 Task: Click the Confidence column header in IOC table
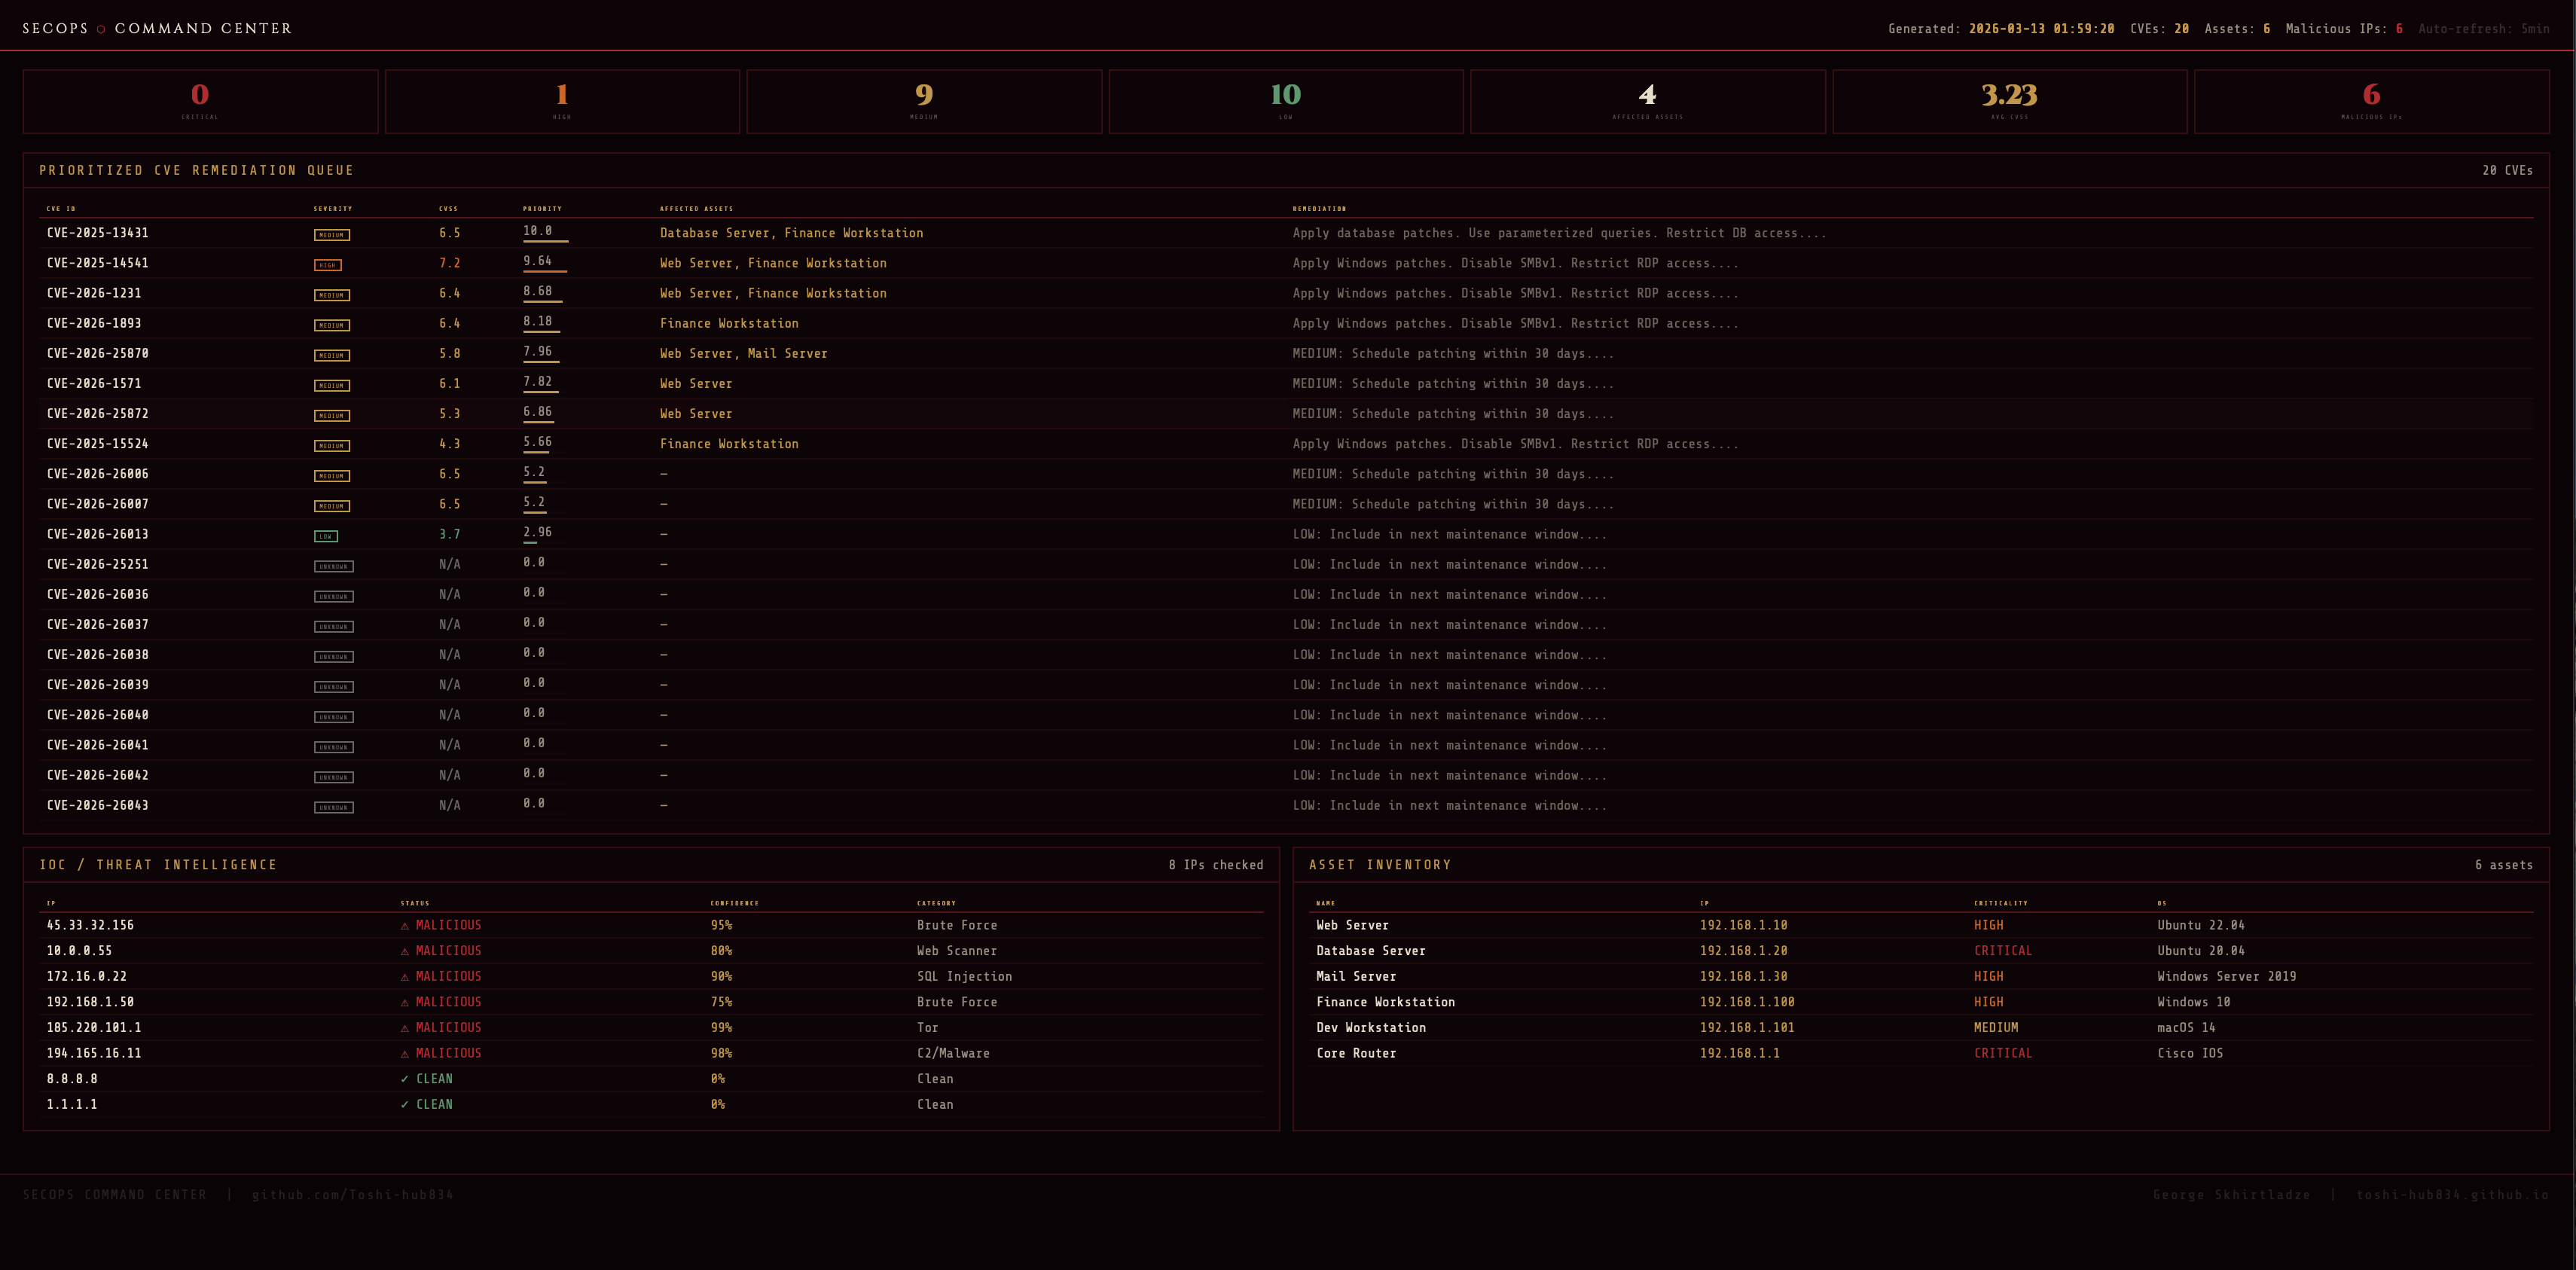pyautogui.click(x=734, y=903)
